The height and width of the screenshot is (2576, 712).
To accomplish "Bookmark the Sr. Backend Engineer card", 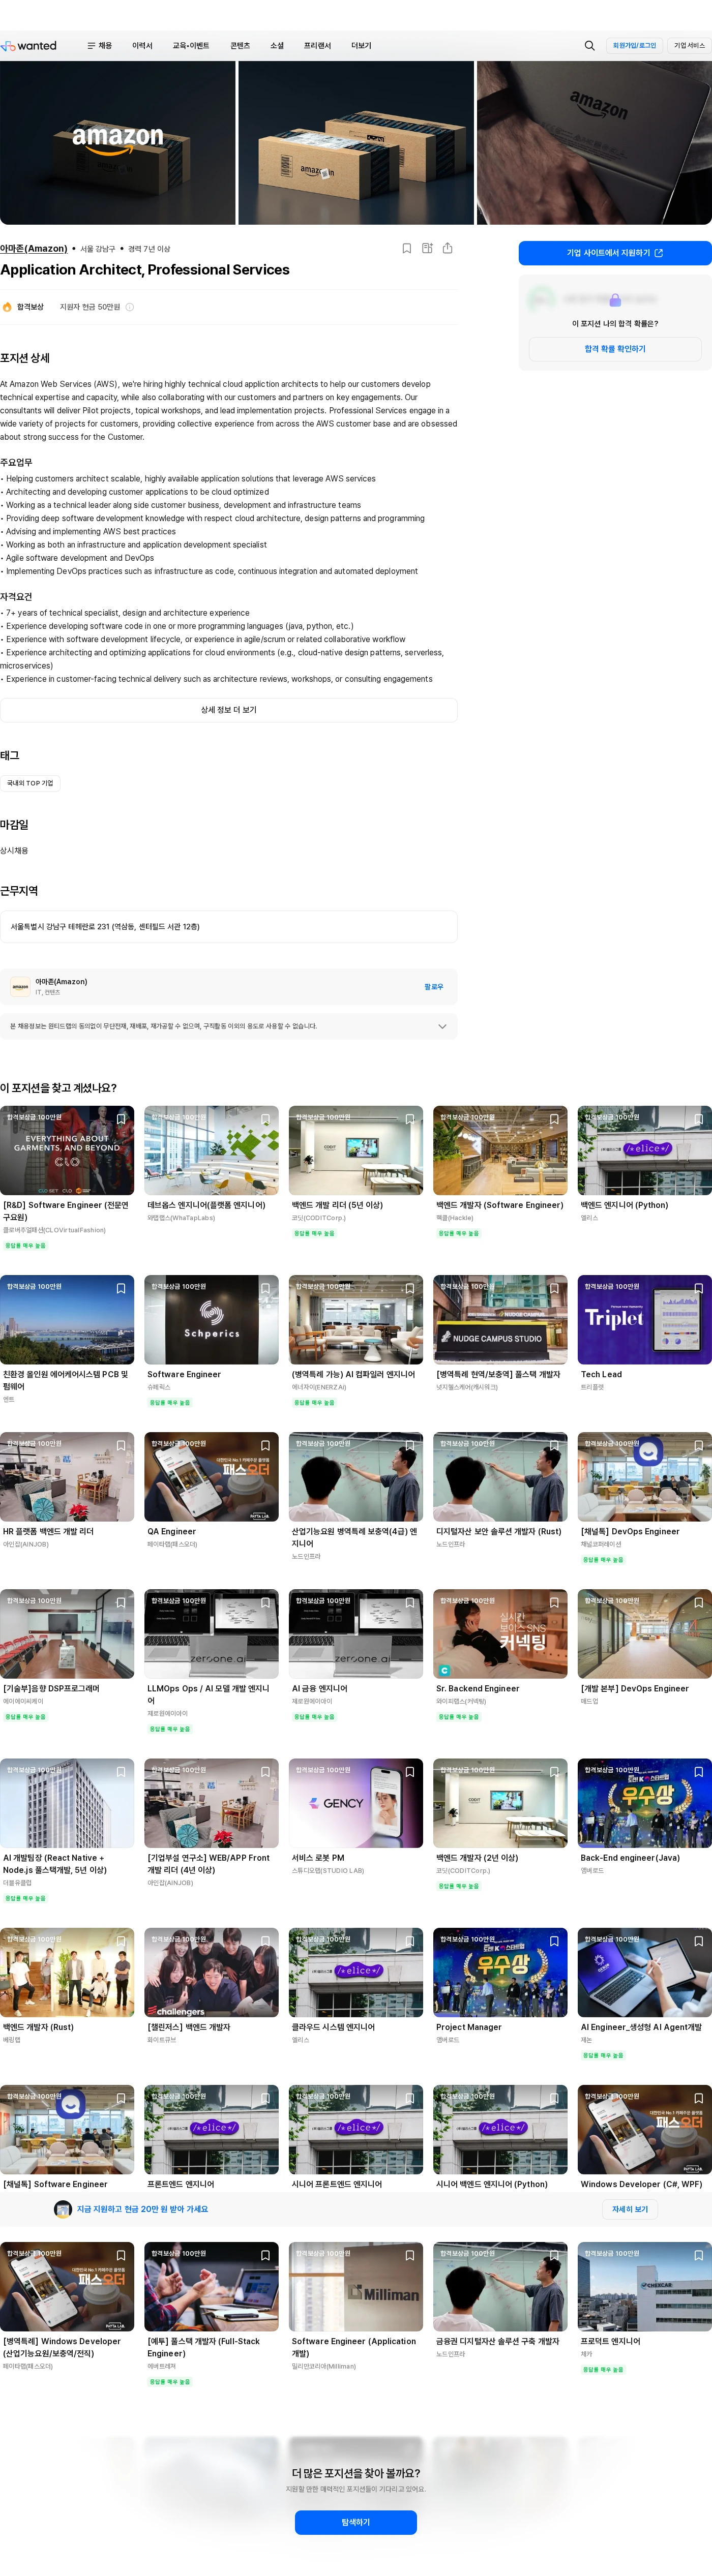I will [554, 1603].
